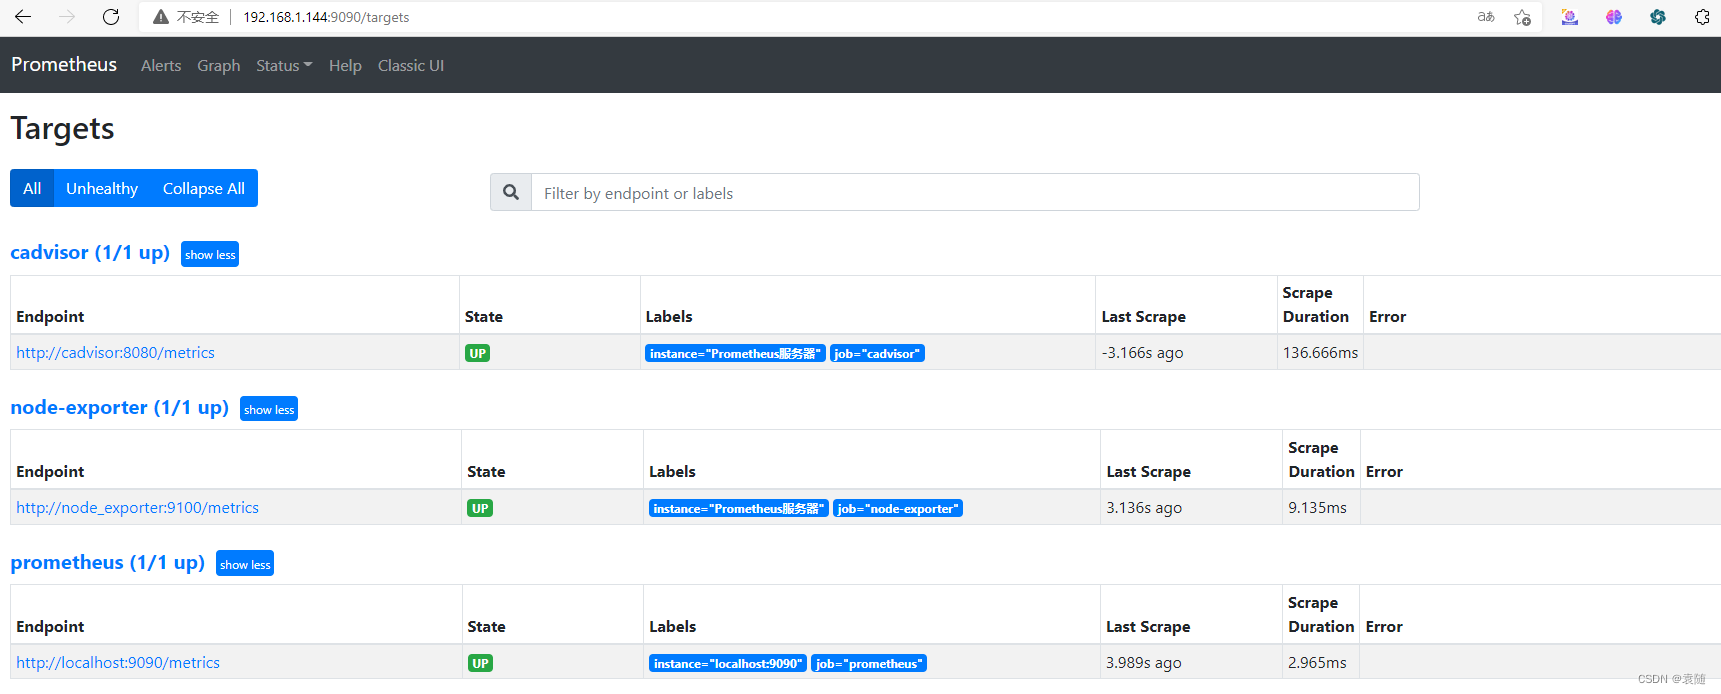Screen dimensions: 1721x694
Task: Collapse prometheus group with show less
Action: pos(245,564)
